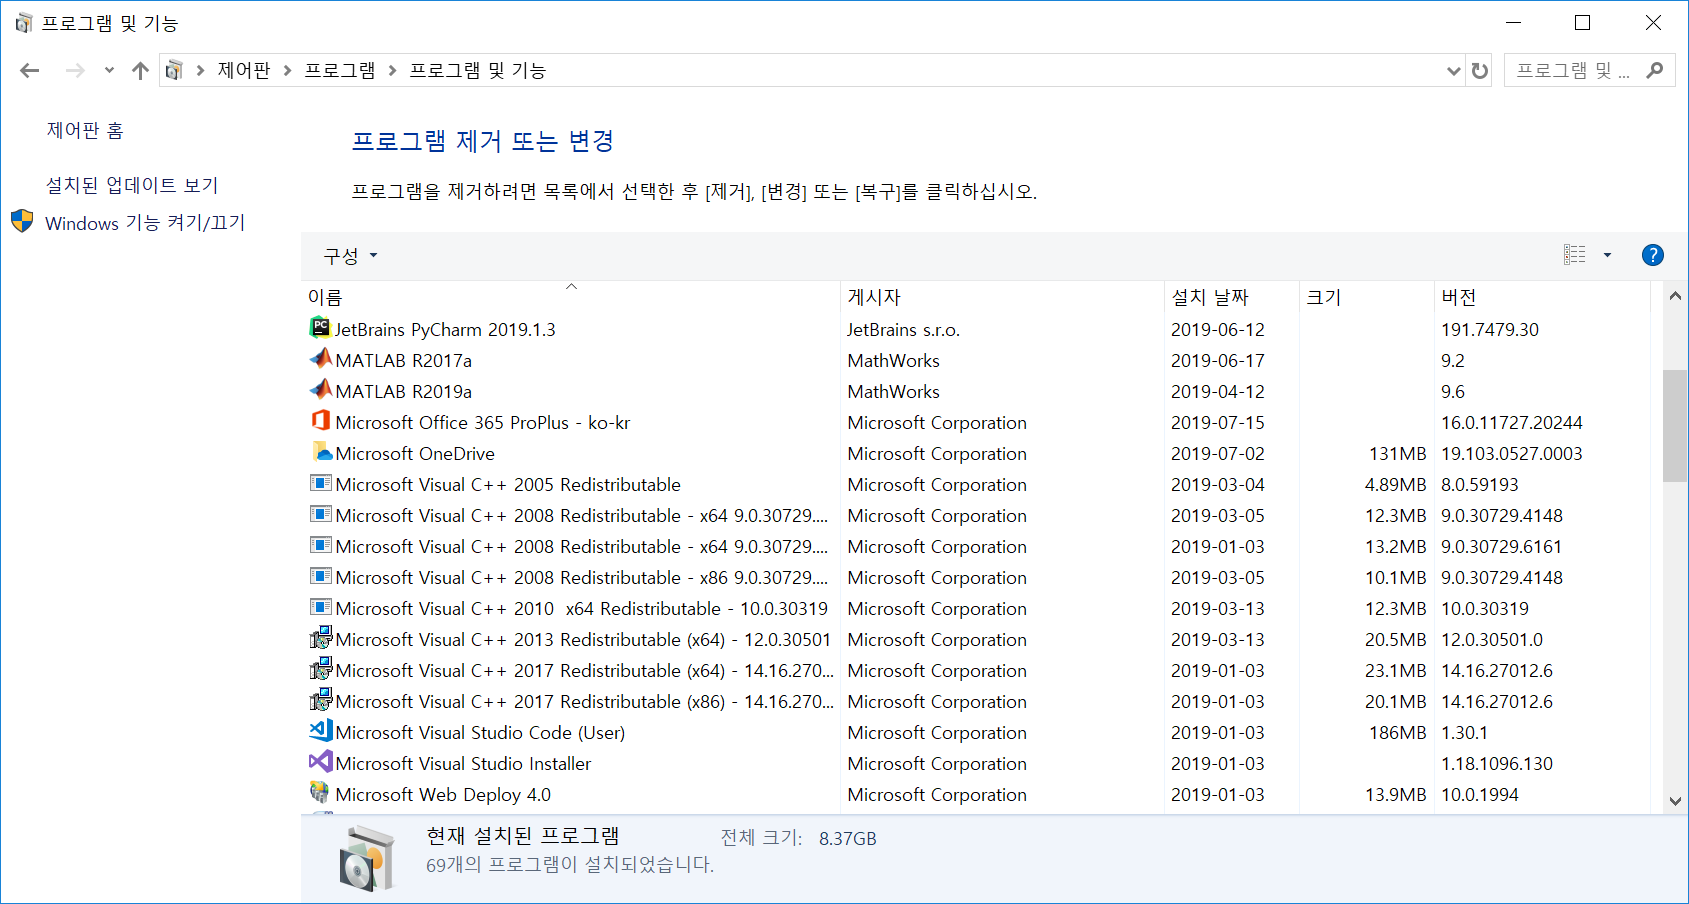The width and height of the screenshot is (1689, 904).
Task: Open the 제어판 홈 link
Action: [x=85, y=130]
